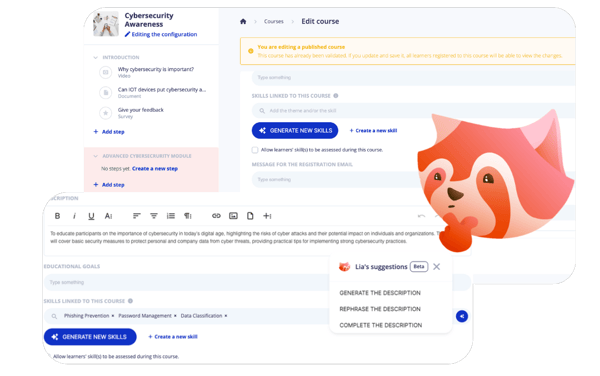Choose Complete the description suggestion
The image size is (600, 376).
[x=381, y=325]
